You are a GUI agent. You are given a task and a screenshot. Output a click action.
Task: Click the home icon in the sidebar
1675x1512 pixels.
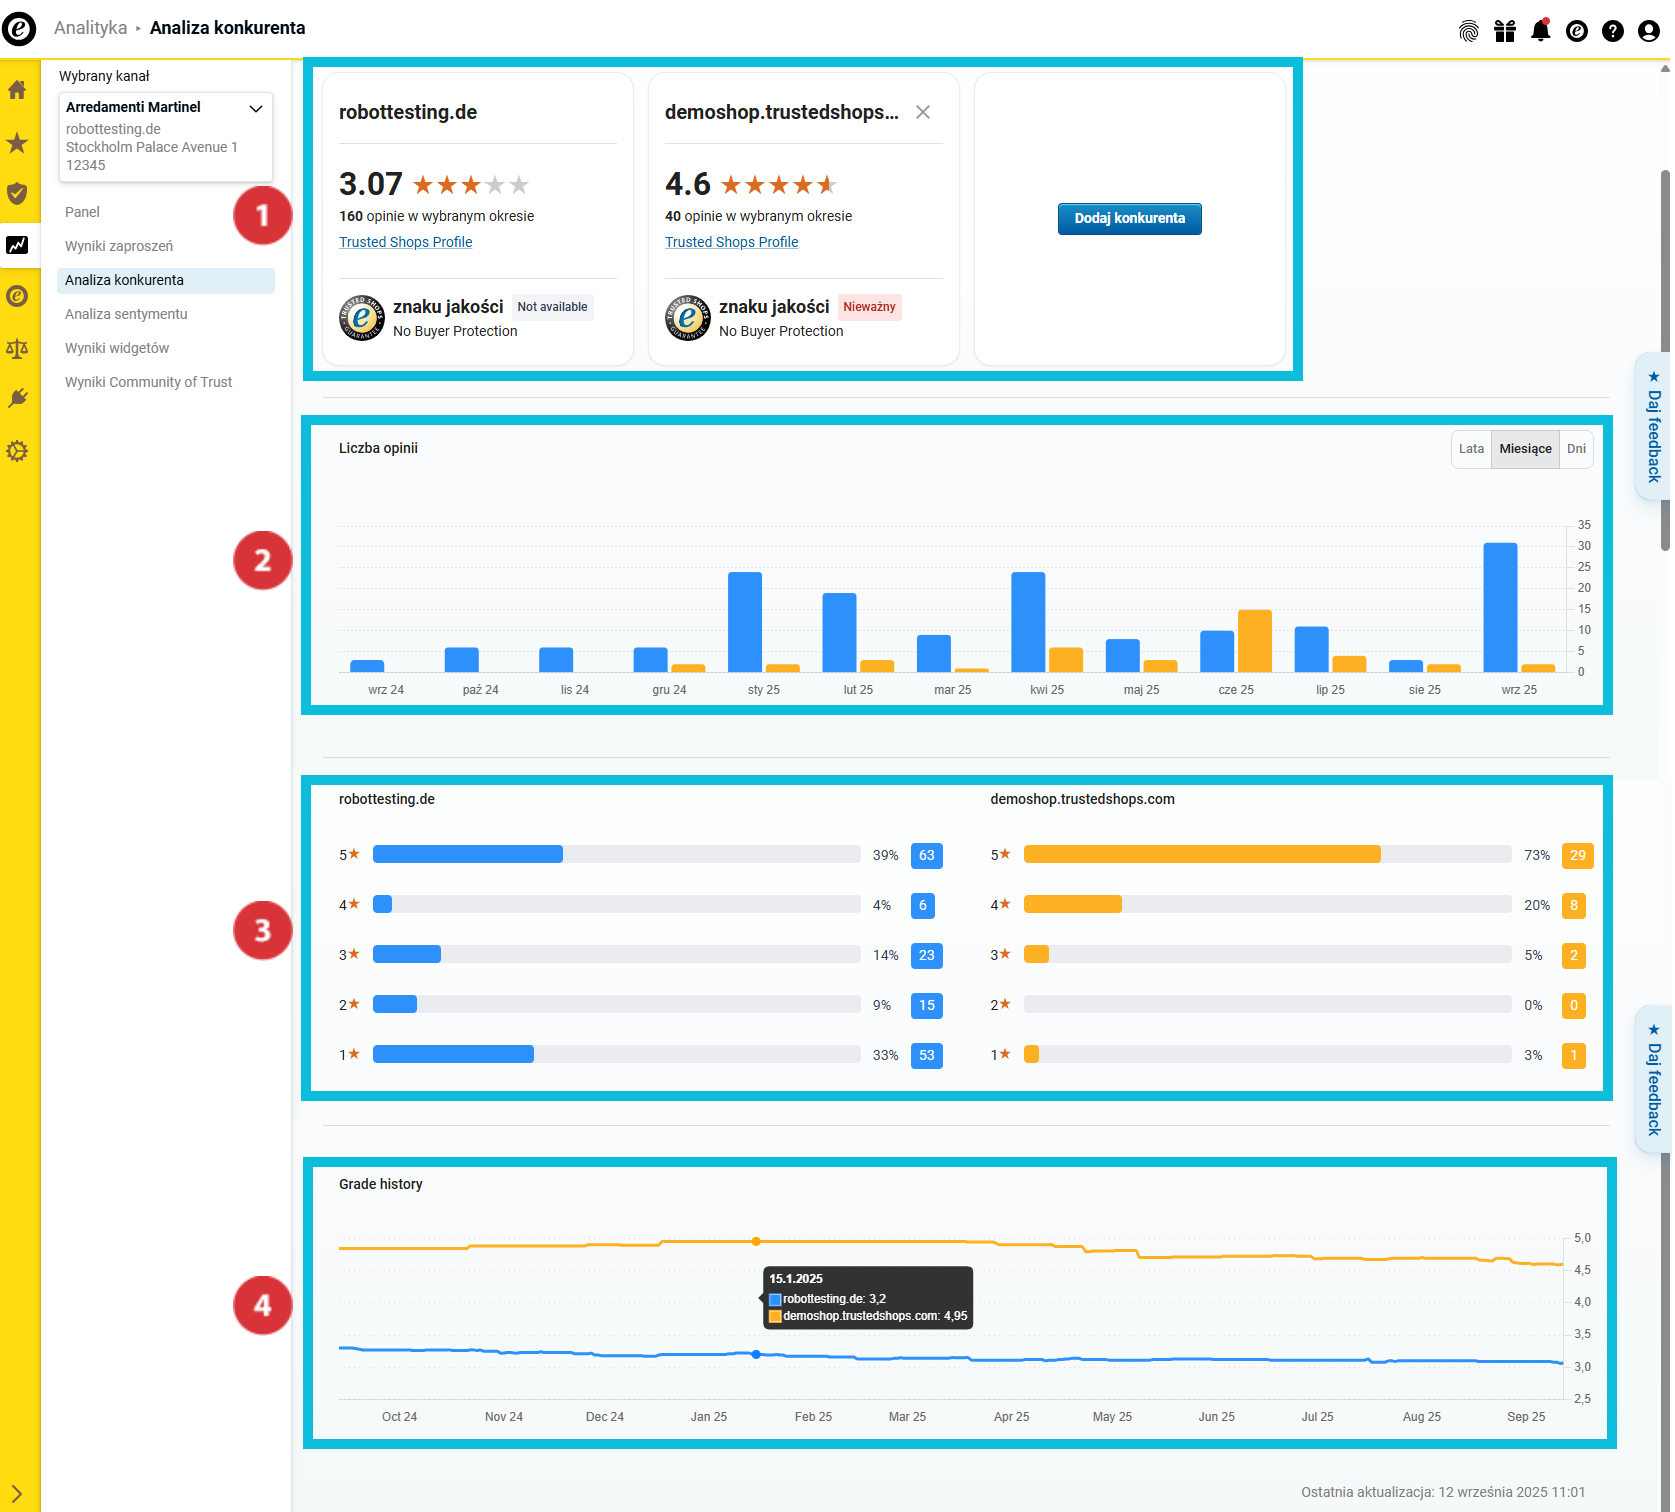pyautogui.click(x=17, y=91)
